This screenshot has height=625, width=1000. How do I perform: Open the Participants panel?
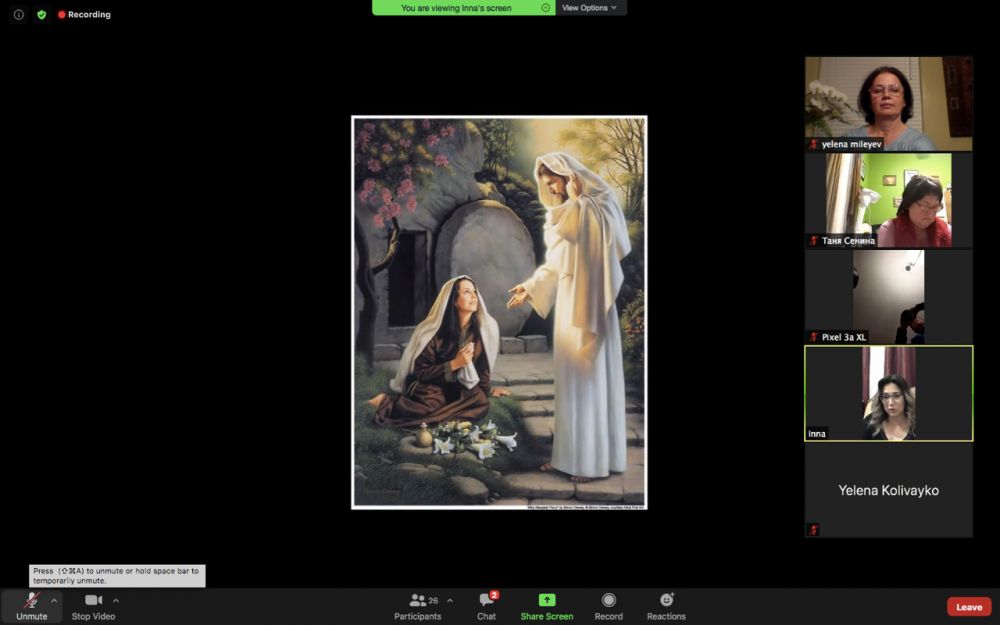pos(418,607)
